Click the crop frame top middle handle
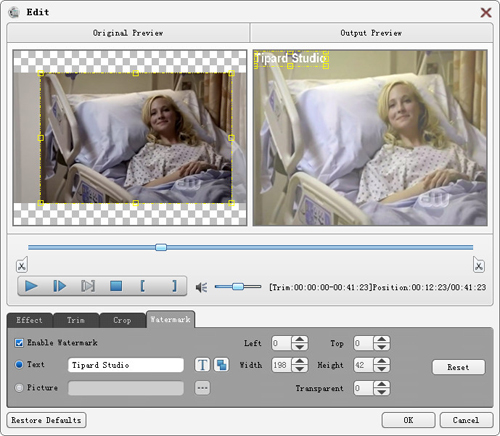 click(136, 73)
